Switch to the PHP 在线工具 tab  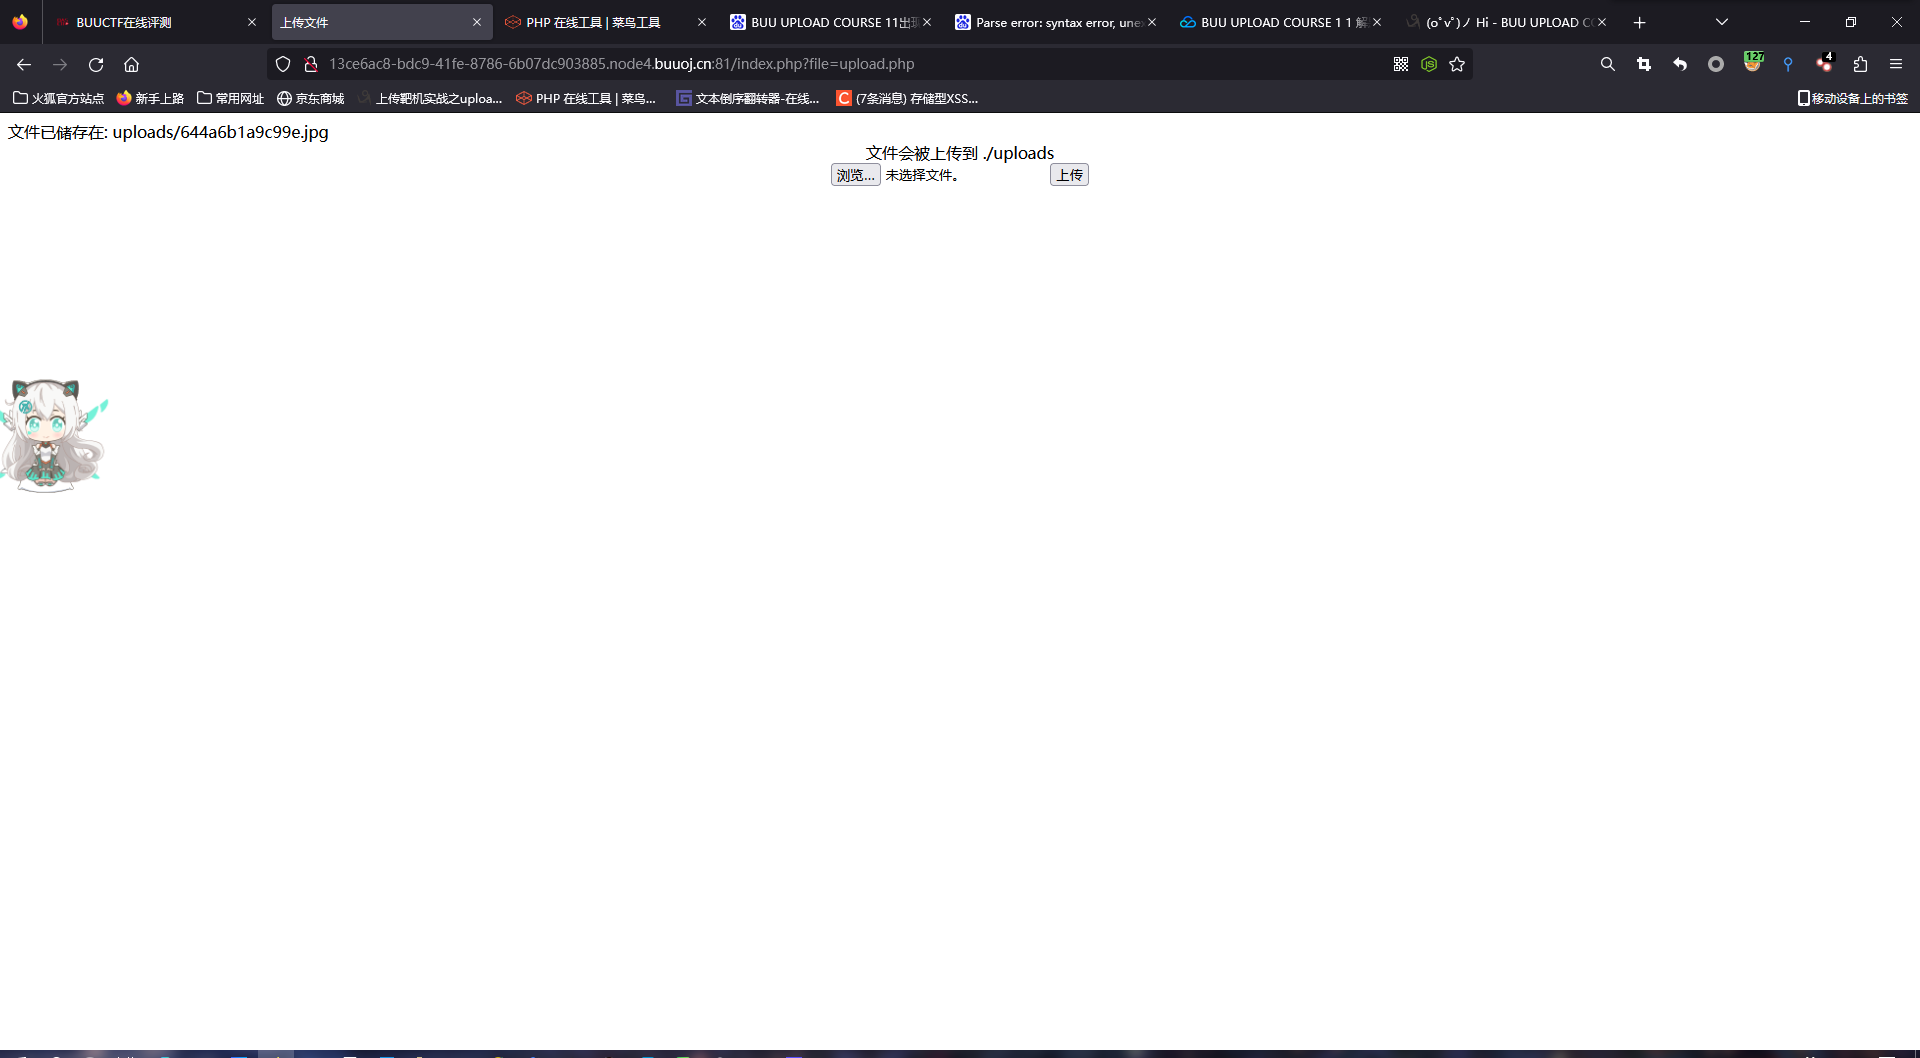pyautogui.click(x=595, y=21)
